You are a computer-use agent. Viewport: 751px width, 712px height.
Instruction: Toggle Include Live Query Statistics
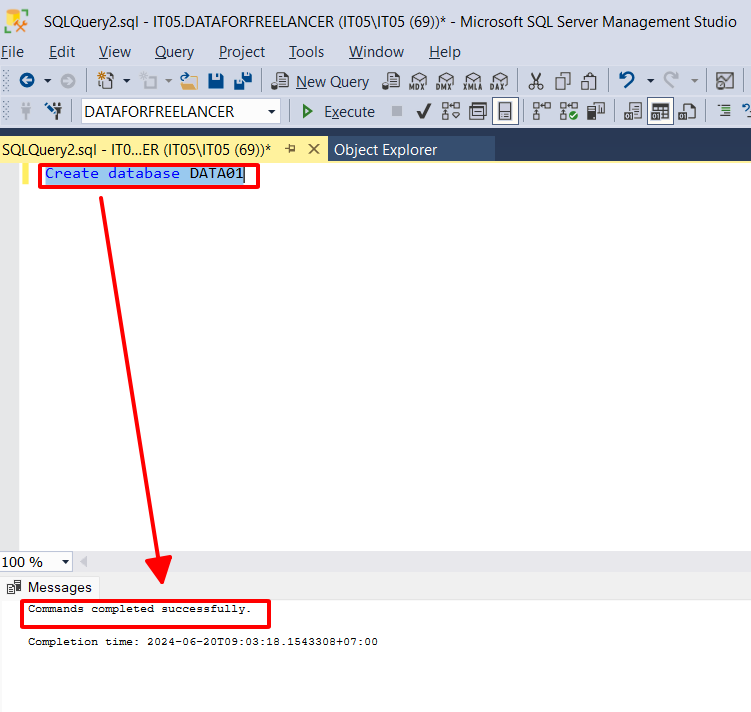pyautogui.click(x=569, y=111)
